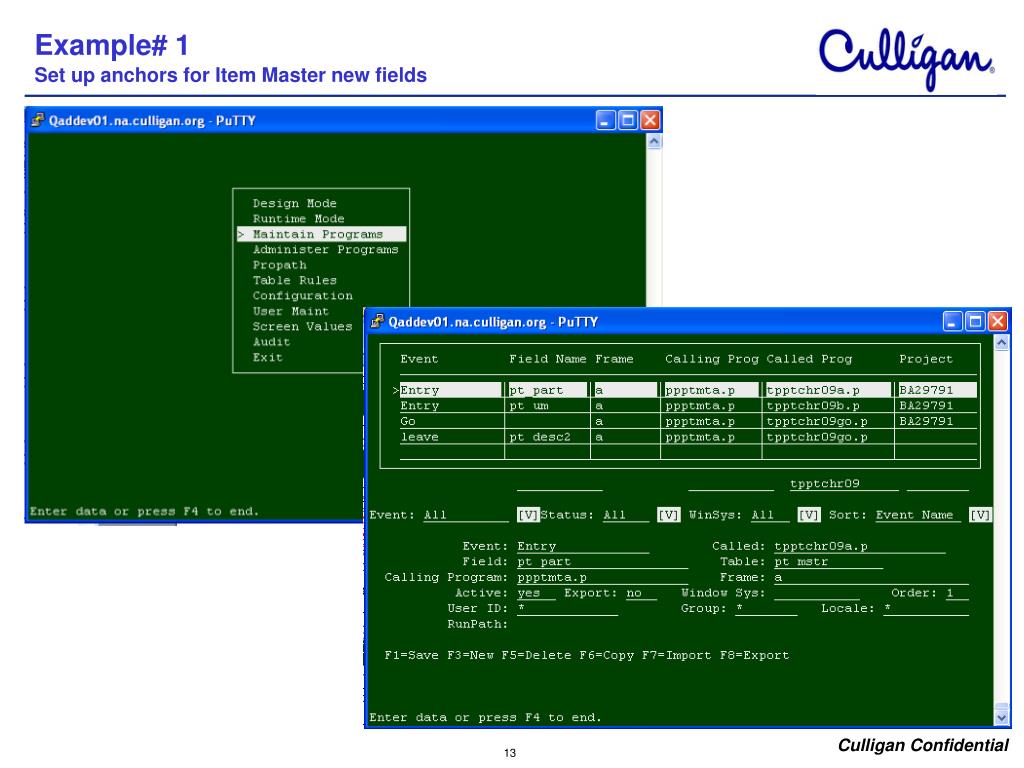Select Screen Values menu entry

pos(302,327)
